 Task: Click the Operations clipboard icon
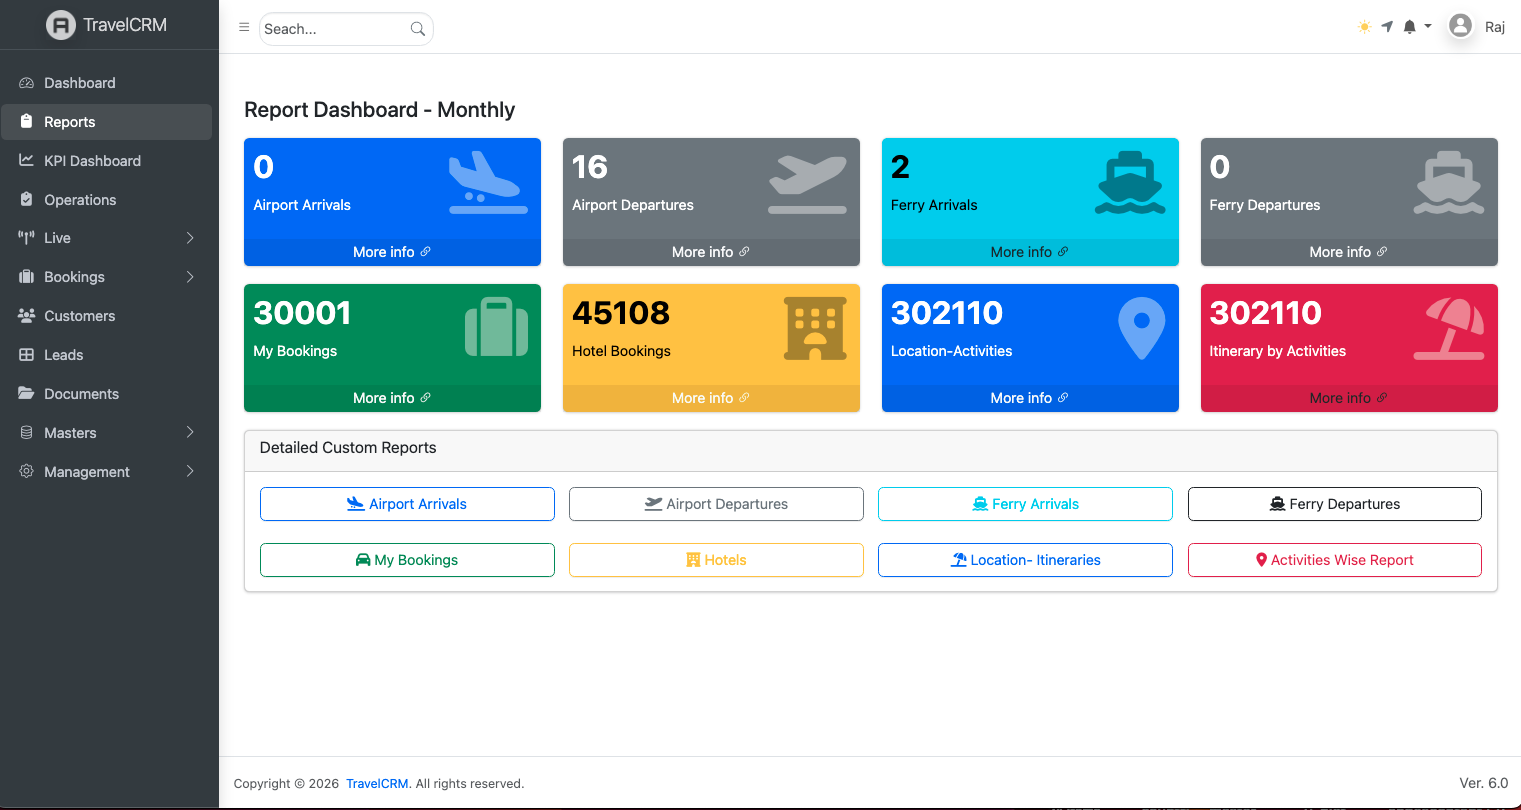click(27, 199)
